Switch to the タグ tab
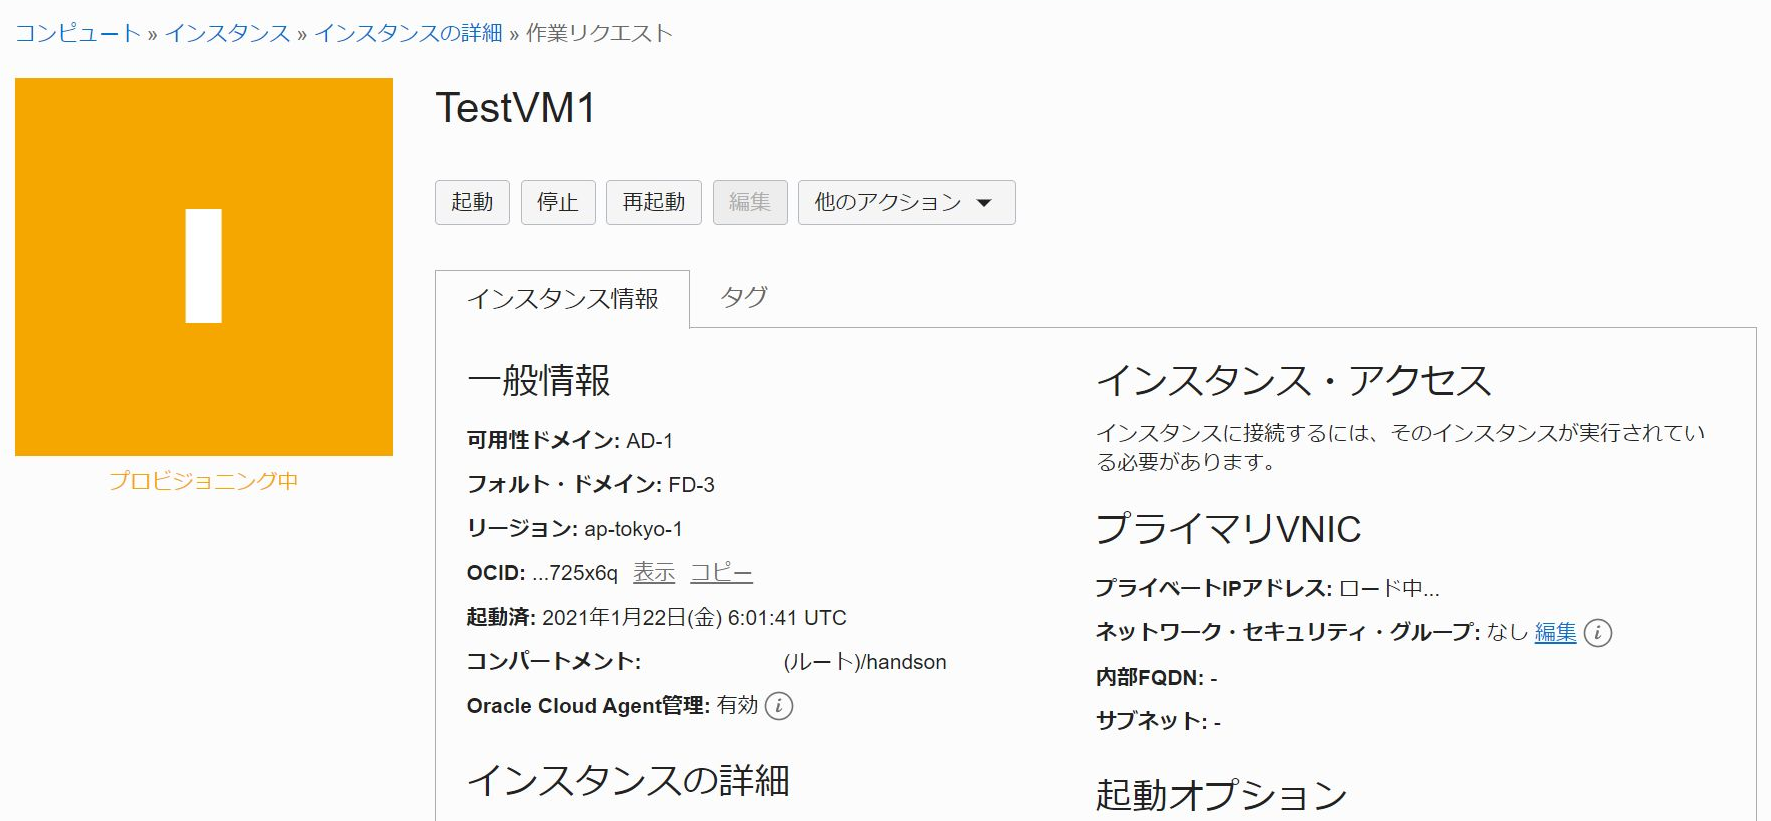 point(743,298)
